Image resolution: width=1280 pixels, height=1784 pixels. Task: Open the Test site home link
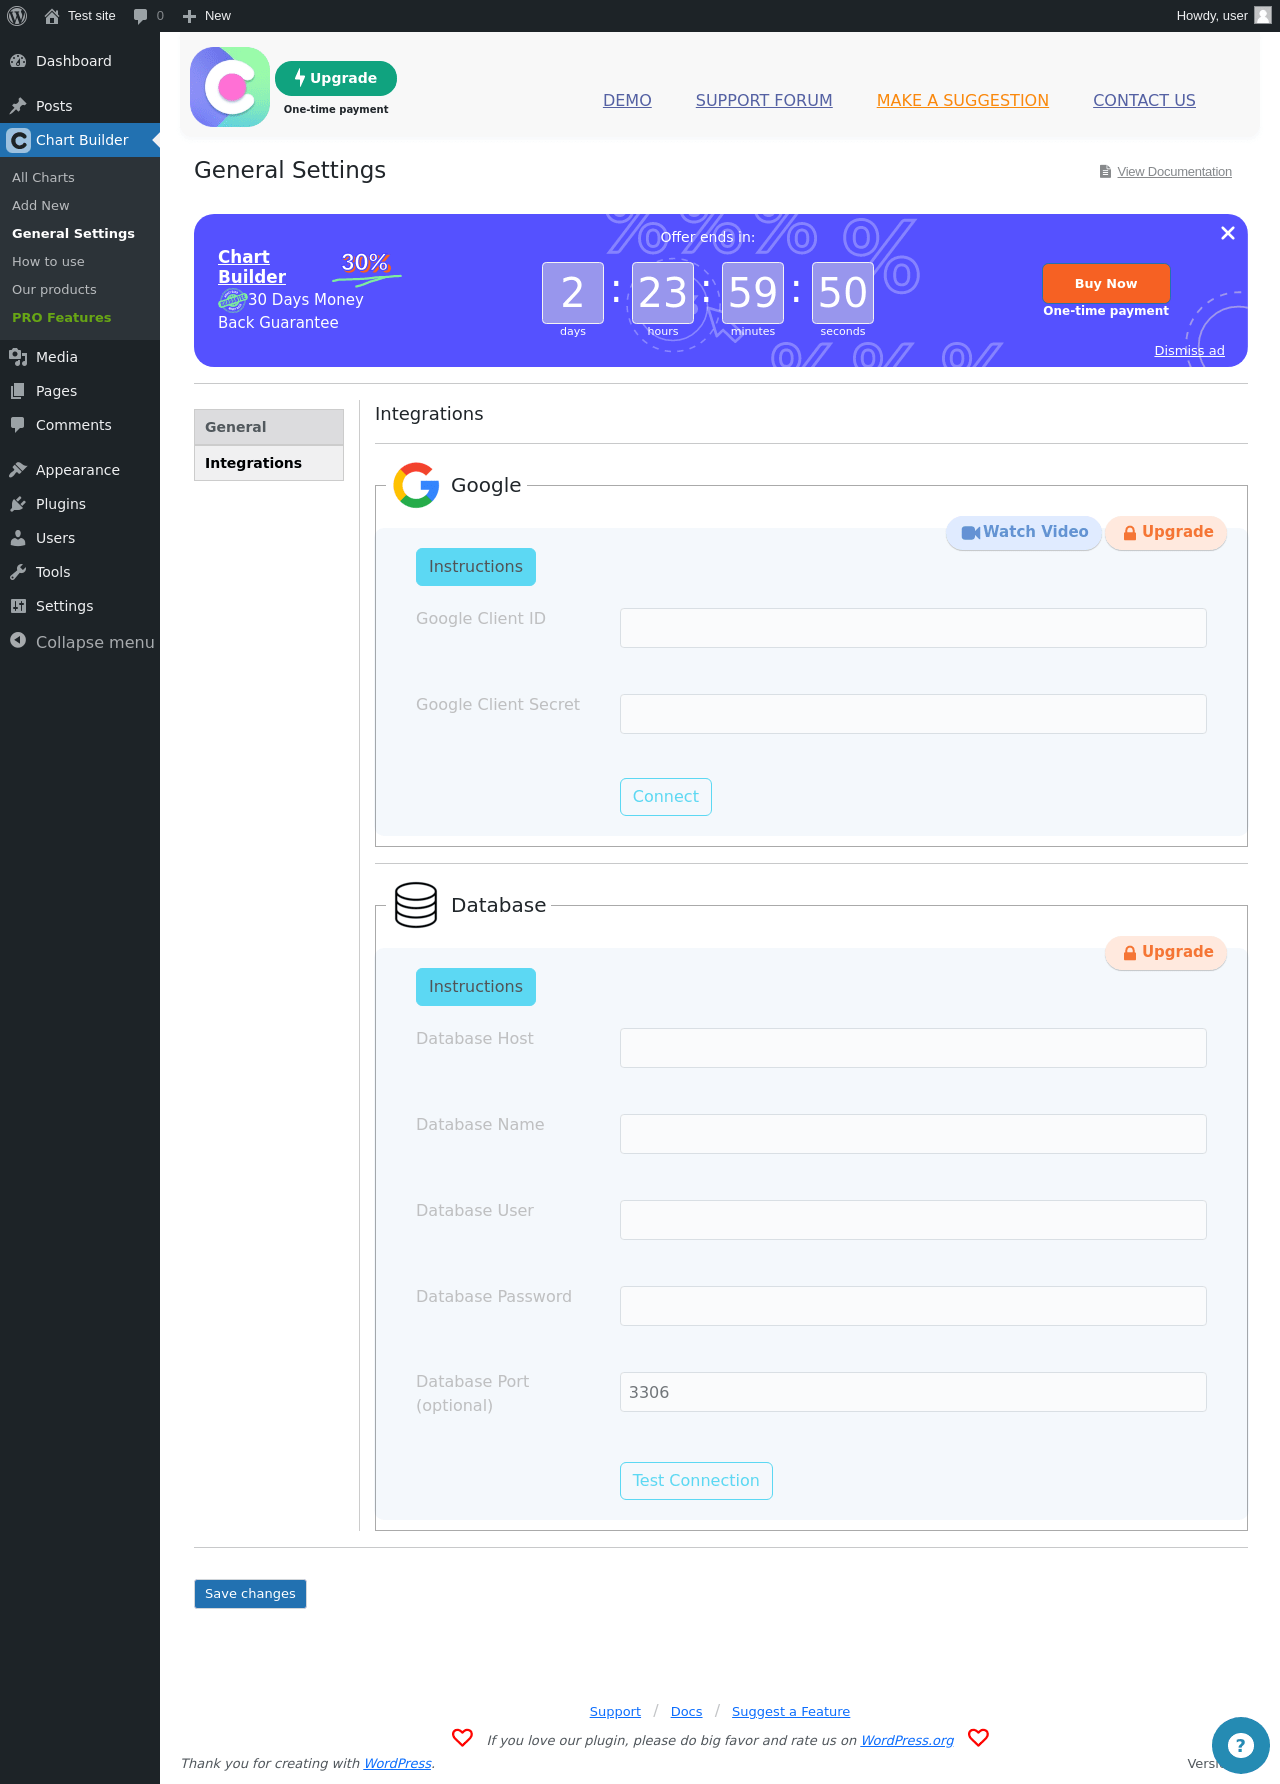pyautogui.click(x=80, y=16)
